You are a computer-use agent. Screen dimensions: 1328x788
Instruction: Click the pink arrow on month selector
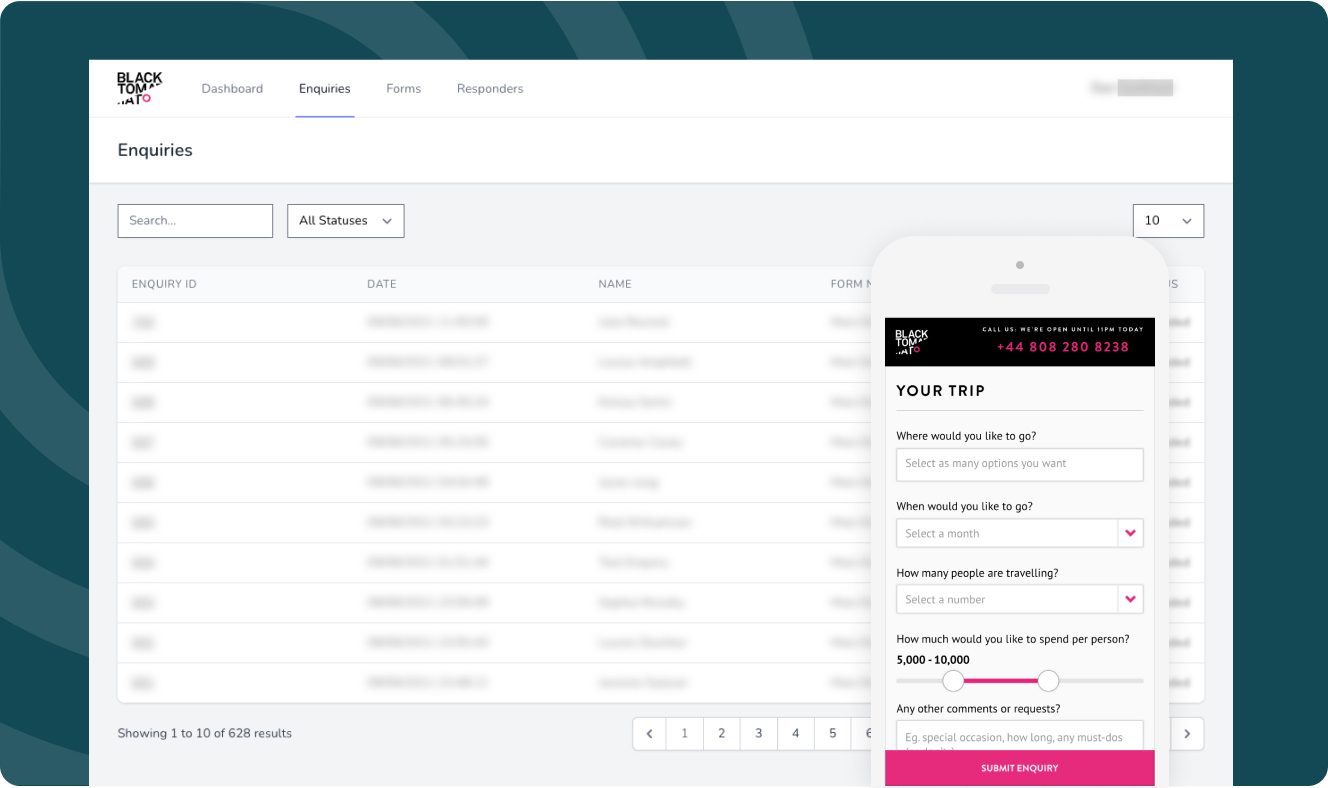point(1130,533)
